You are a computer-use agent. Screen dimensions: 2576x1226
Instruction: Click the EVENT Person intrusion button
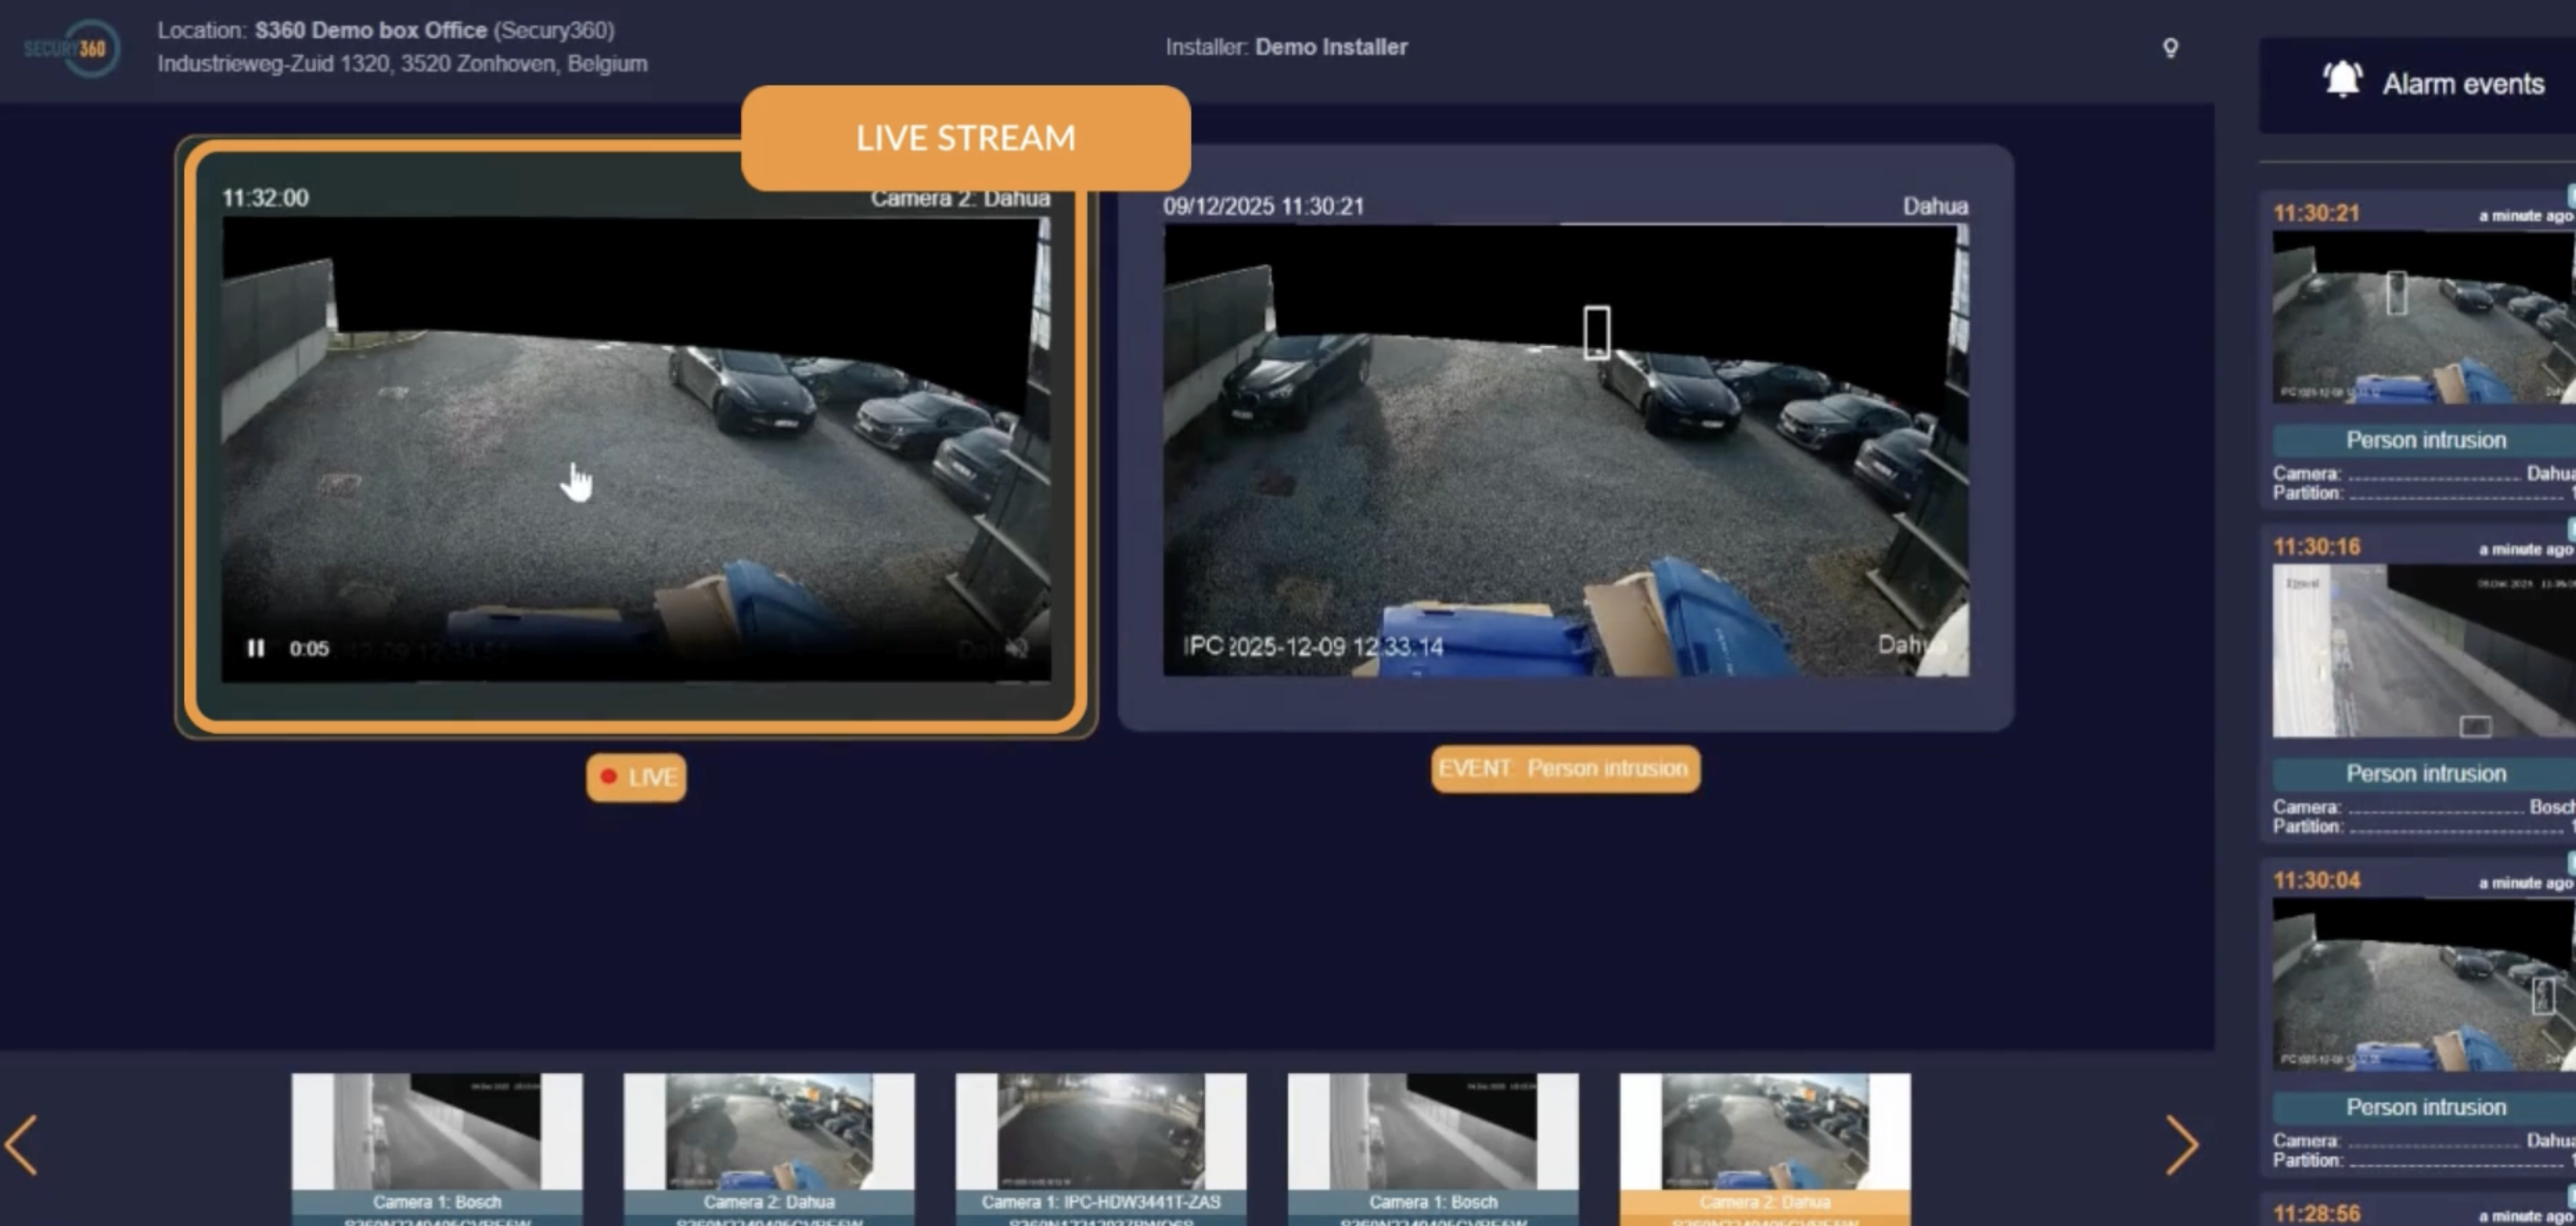coord(1565,769)
